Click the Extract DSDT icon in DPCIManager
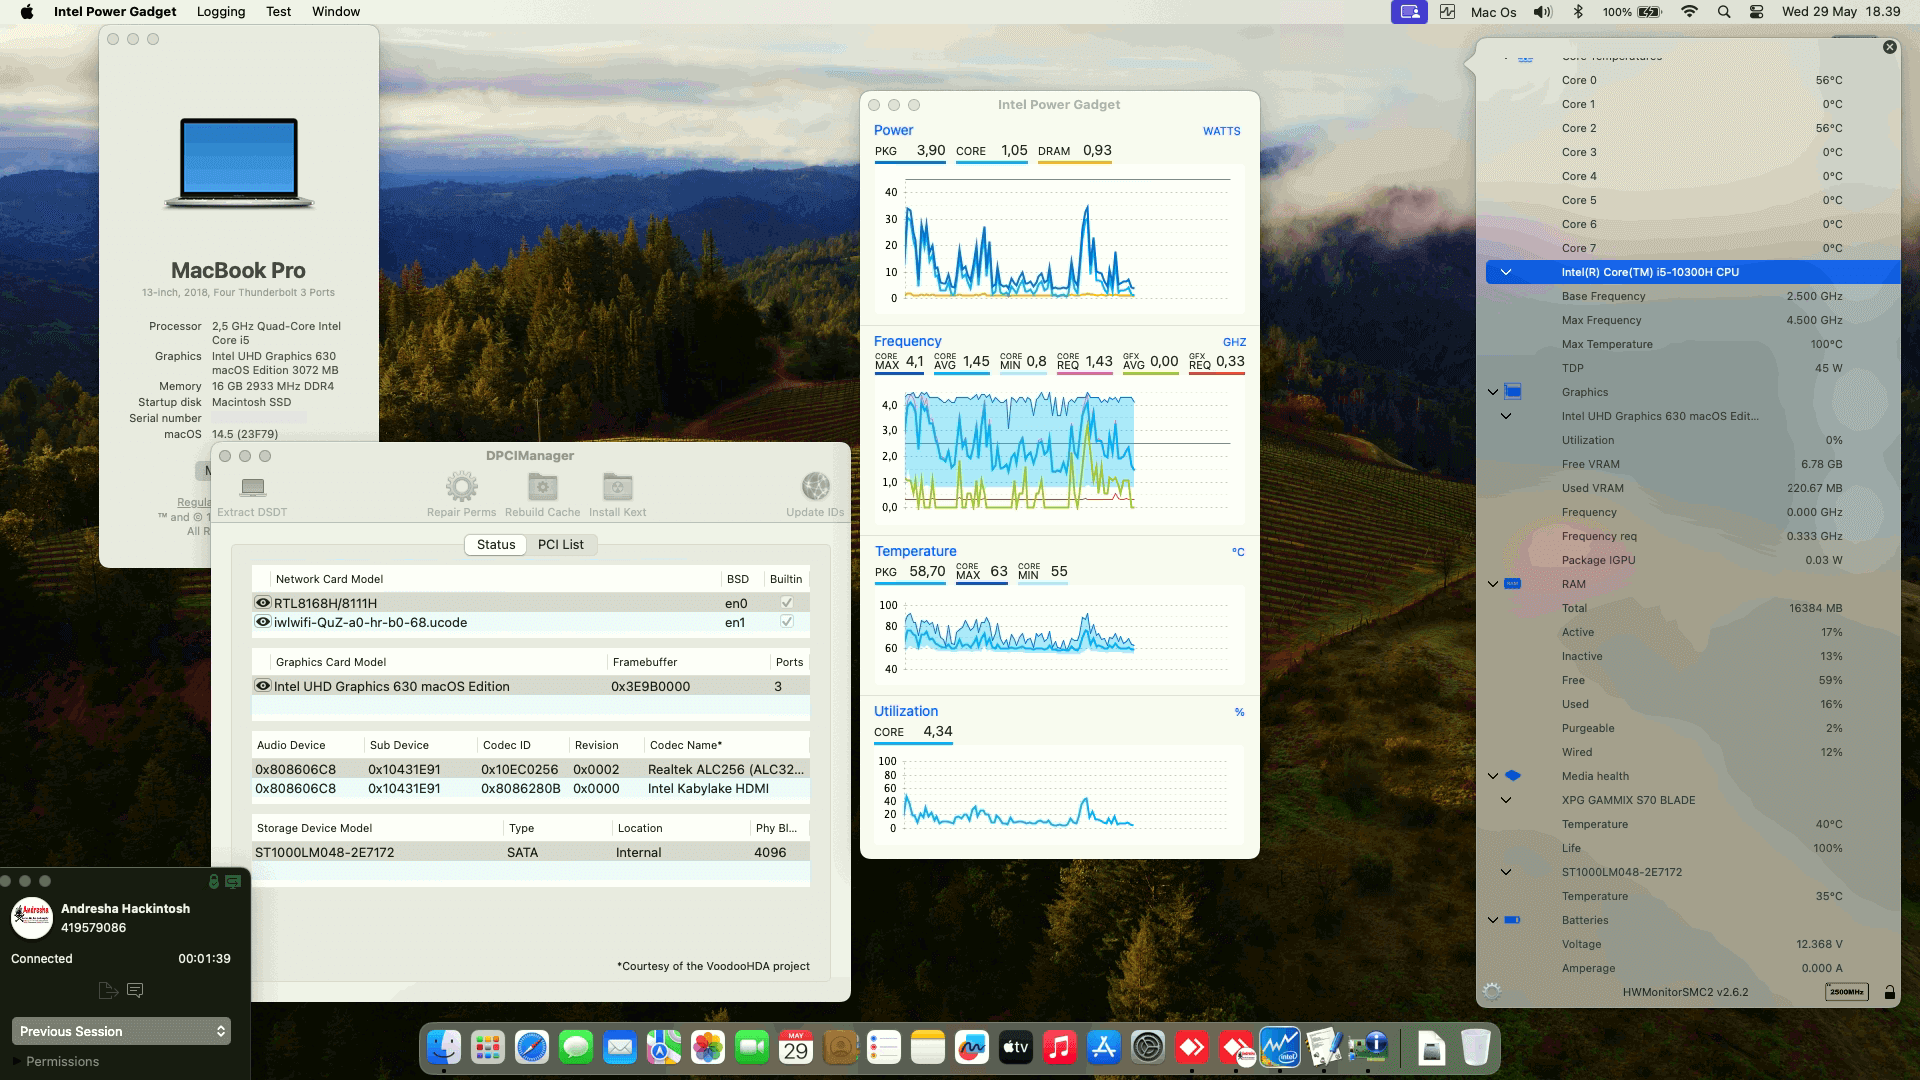The image size is (1920, 1080). coord(251,490)
